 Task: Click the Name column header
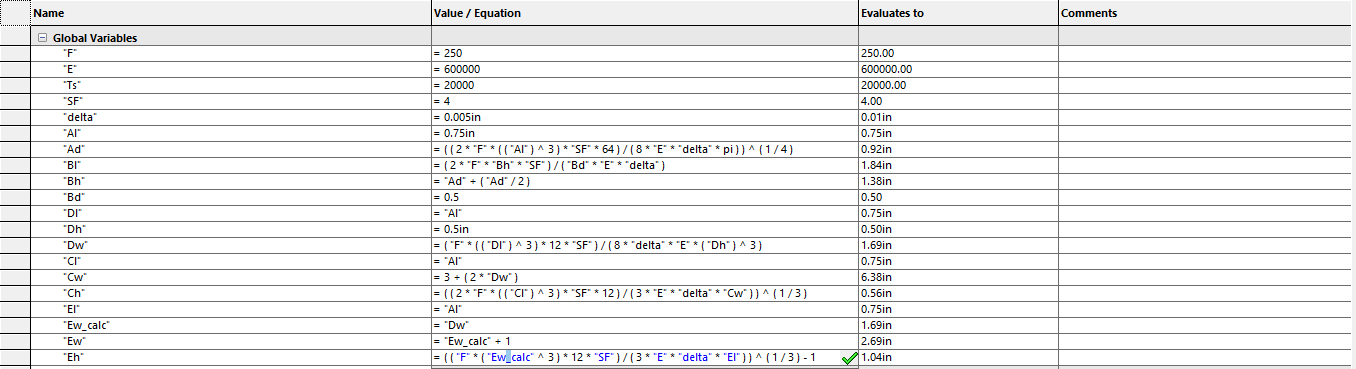[230, 13]
